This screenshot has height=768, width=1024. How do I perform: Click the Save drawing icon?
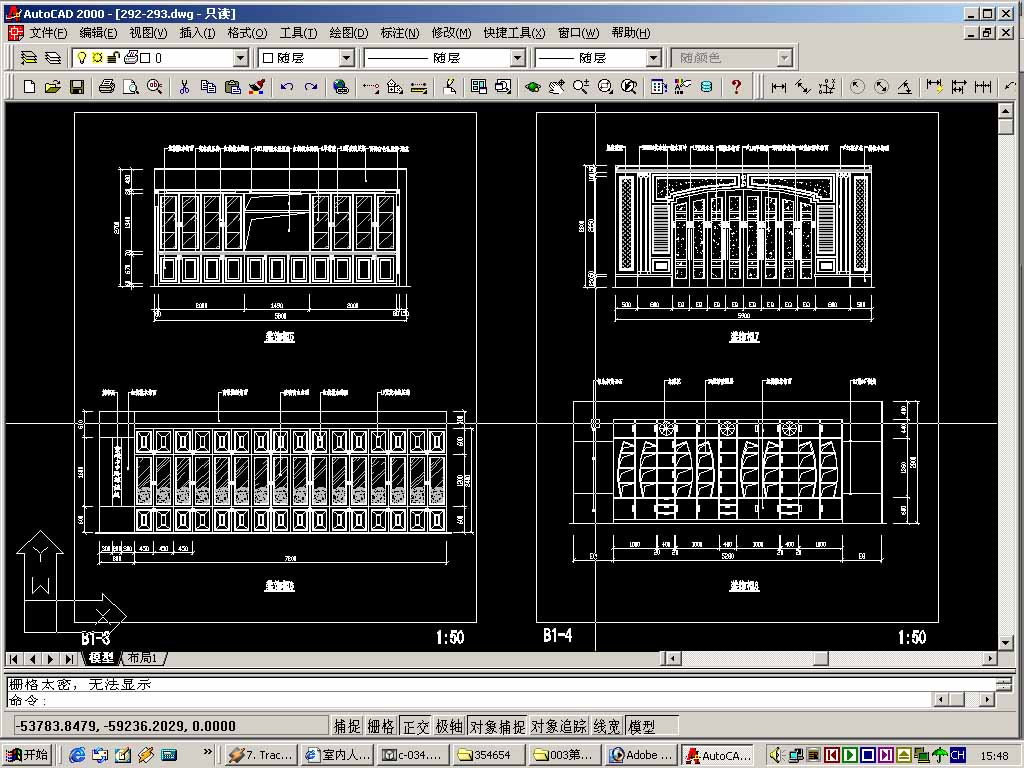77,87
